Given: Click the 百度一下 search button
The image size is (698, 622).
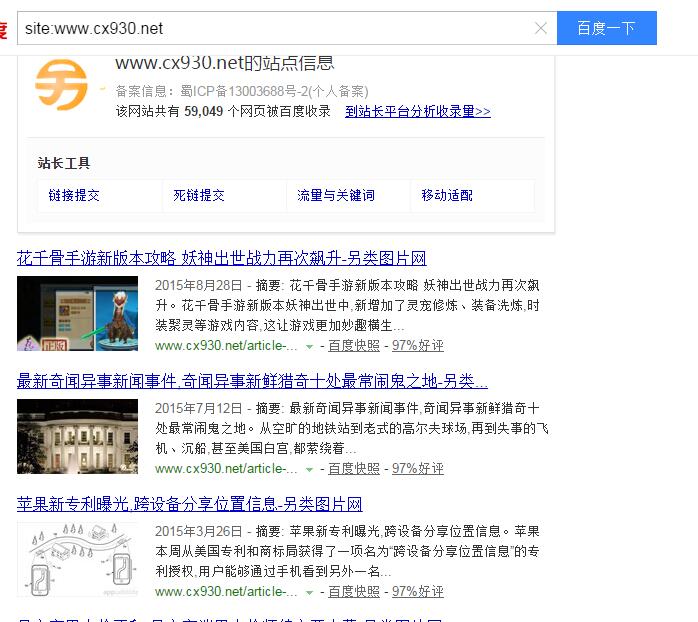Looking at the screenshot, I should click(606, 28).
